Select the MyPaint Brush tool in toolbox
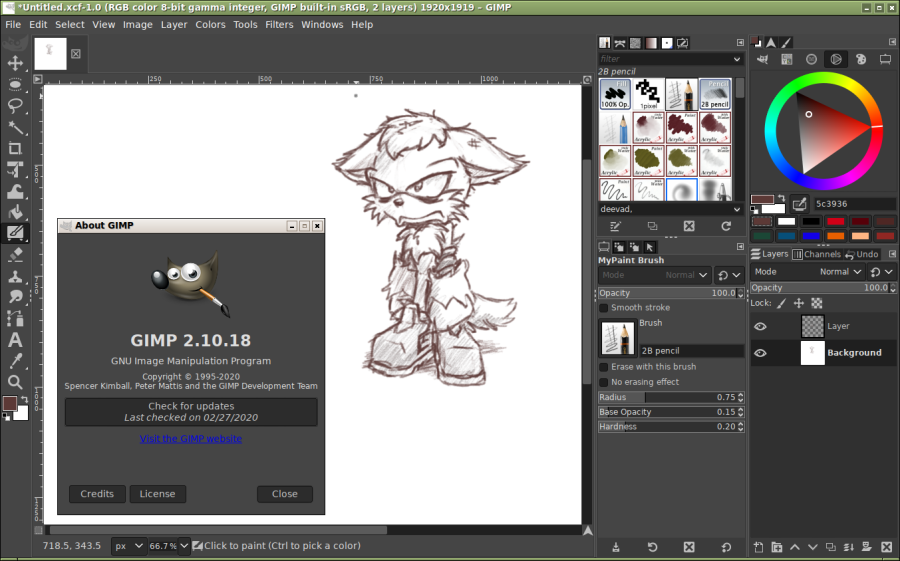900x561 pixels. 15,233
